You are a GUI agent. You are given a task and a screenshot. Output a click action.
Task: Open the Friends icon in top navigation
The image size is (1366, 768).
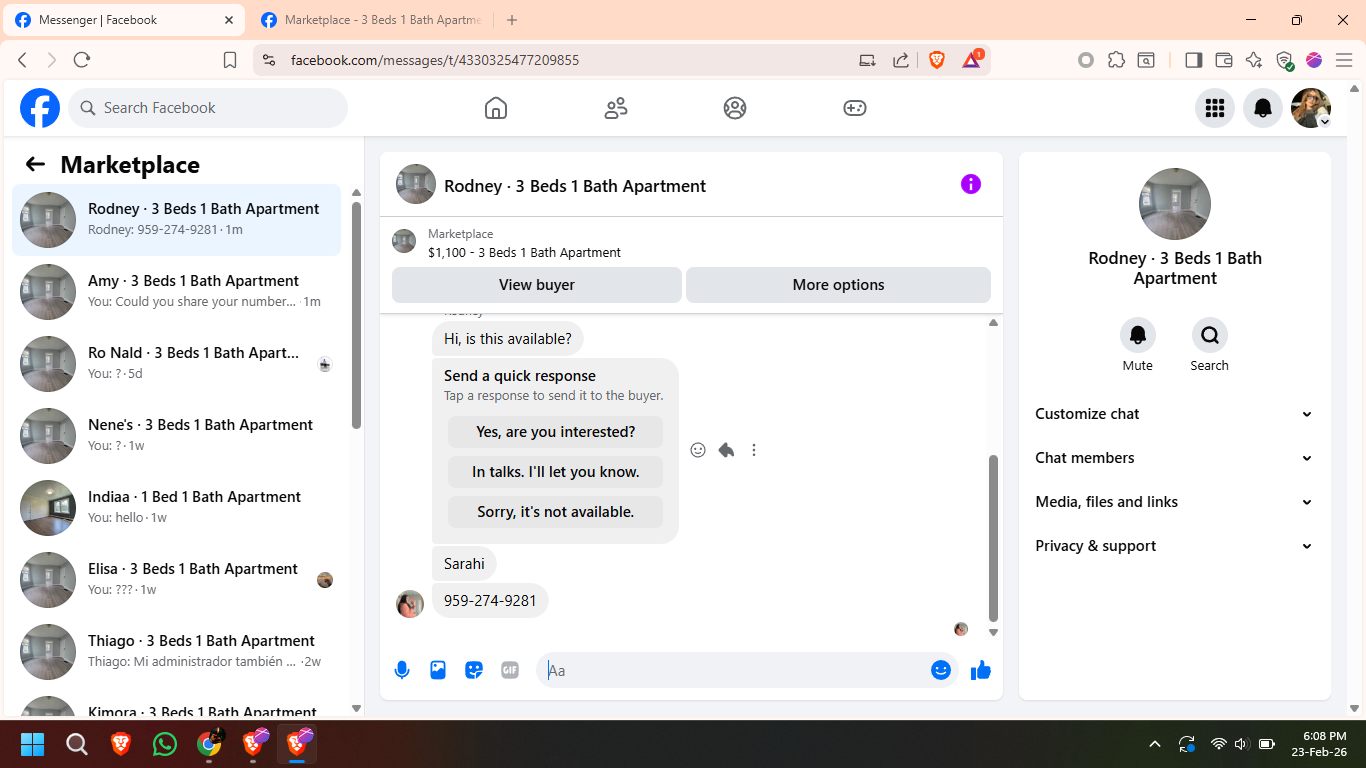coord(616,108)
